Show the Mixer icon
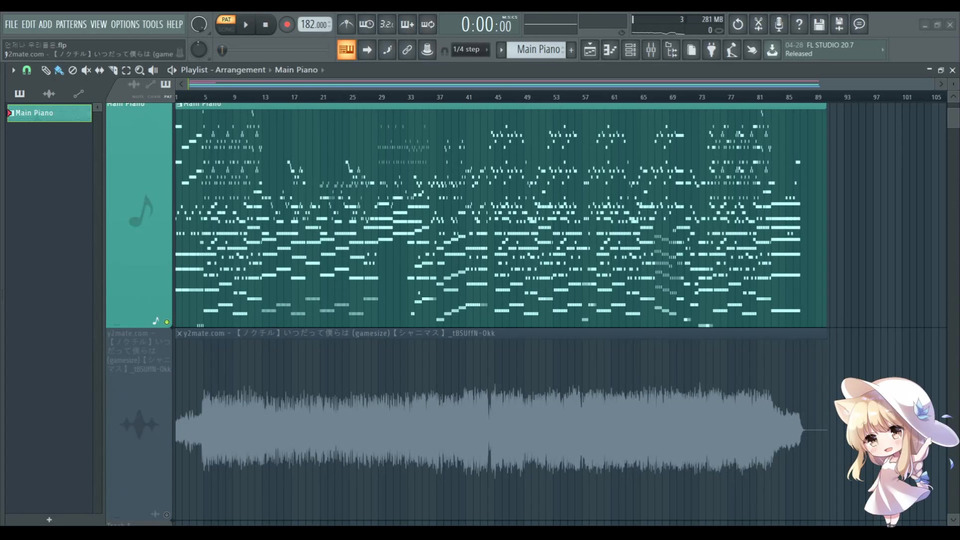The image size is (960, 540). pos(651,50)
